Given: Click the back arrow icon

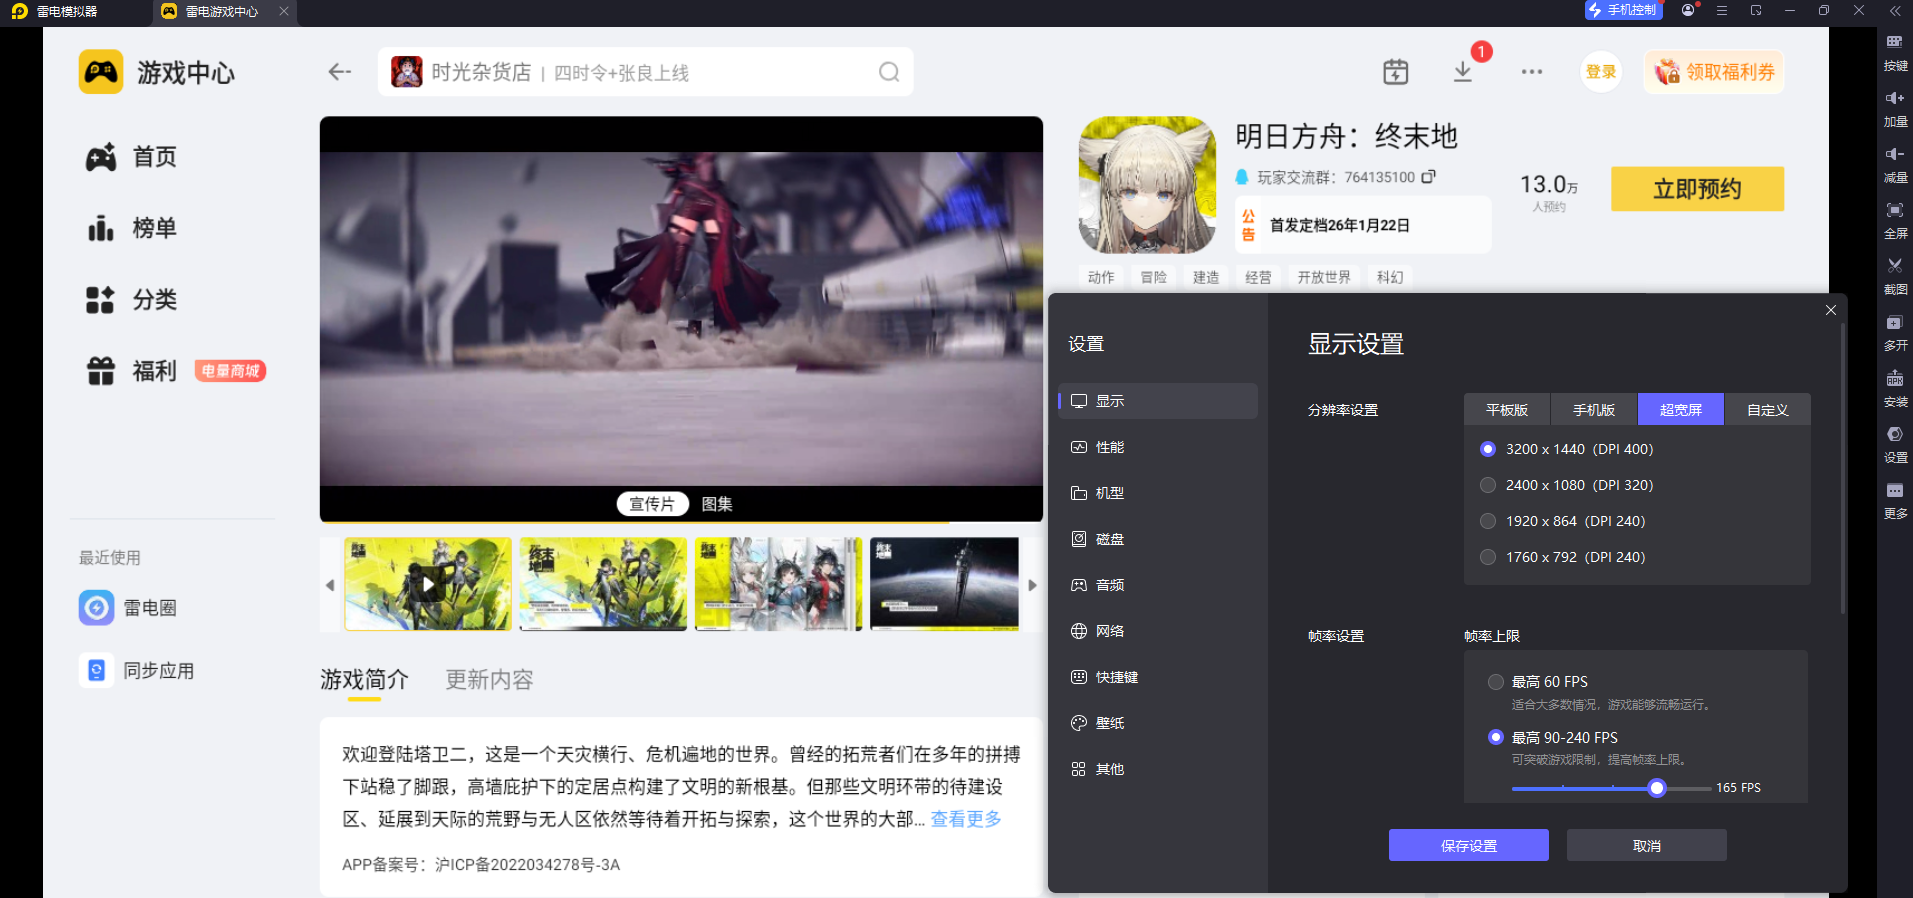Looking at the screenshot, I should 339,72.
